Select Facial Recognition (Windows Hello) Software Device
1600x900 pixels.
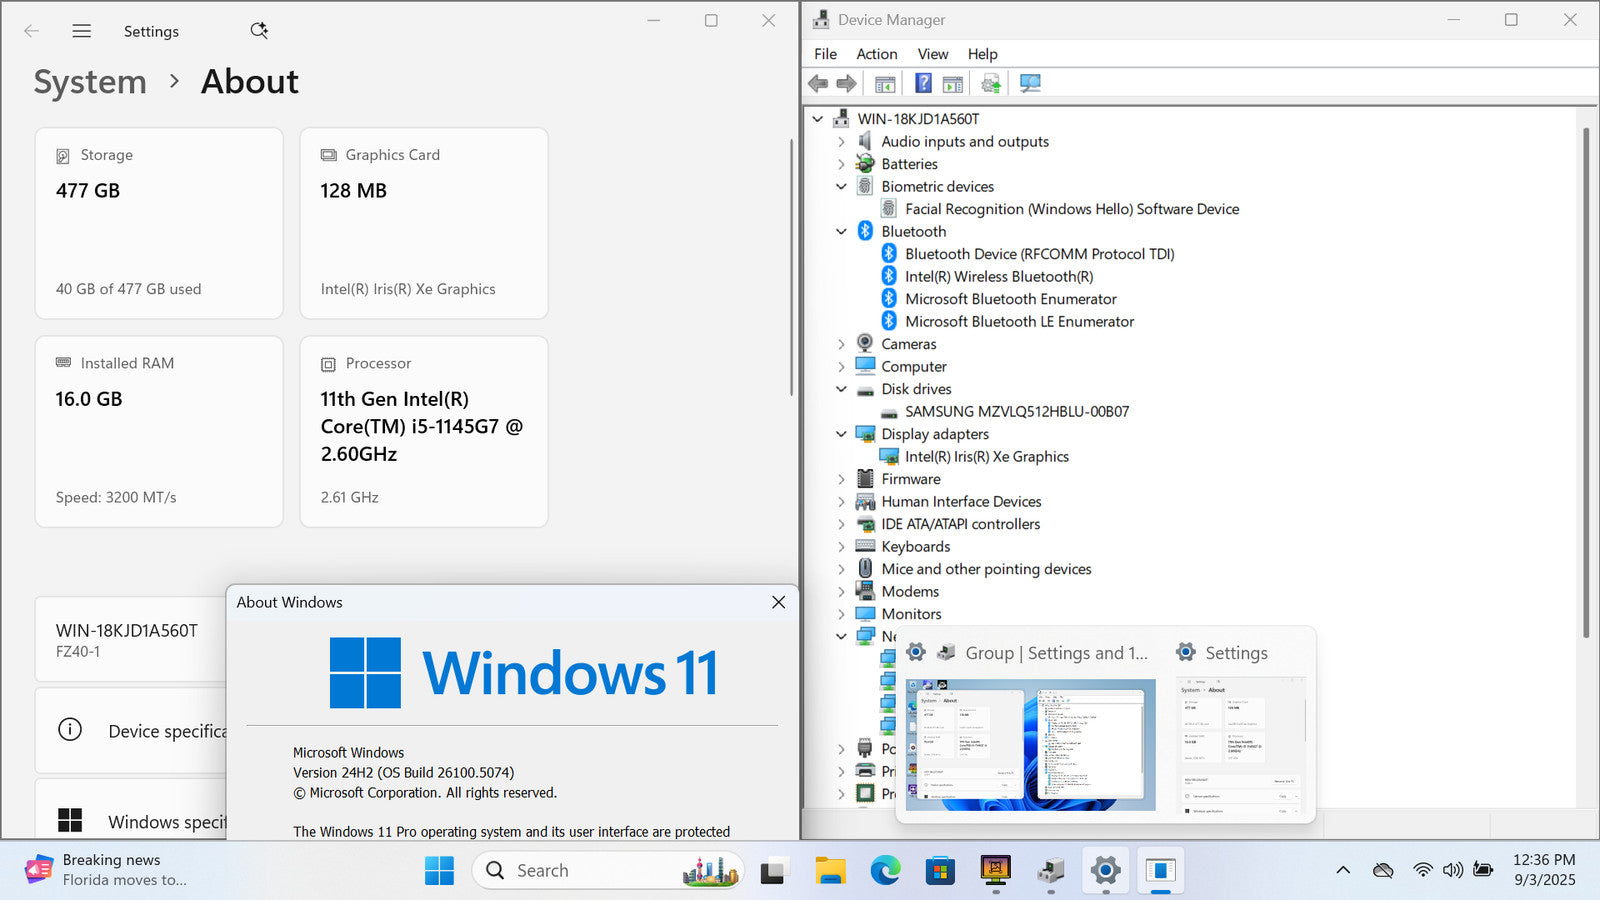pos(1072,209)
